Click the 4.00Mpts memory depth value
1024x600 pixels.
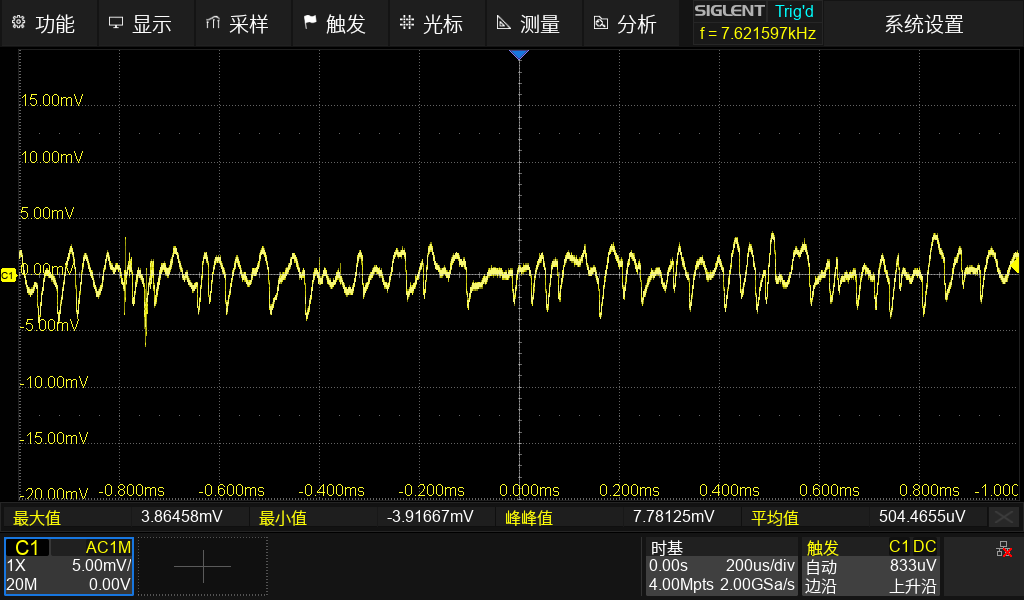click(680, 584)
